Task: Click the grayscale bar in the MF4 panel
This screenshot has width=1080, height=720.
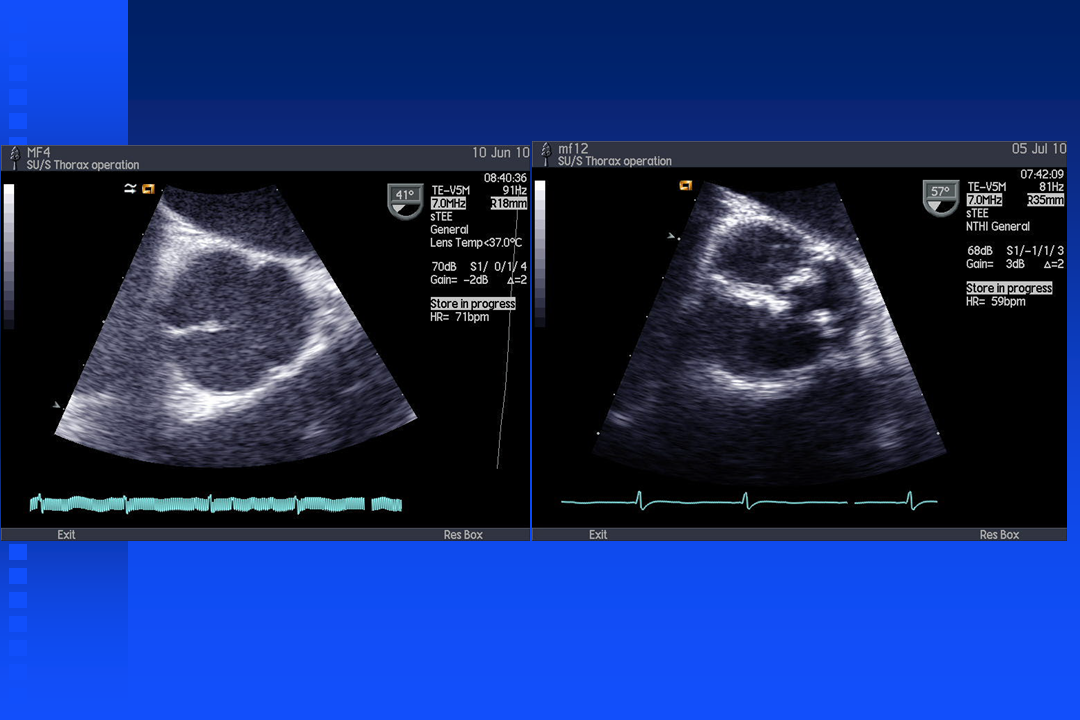Action: [x=10, y=256]
